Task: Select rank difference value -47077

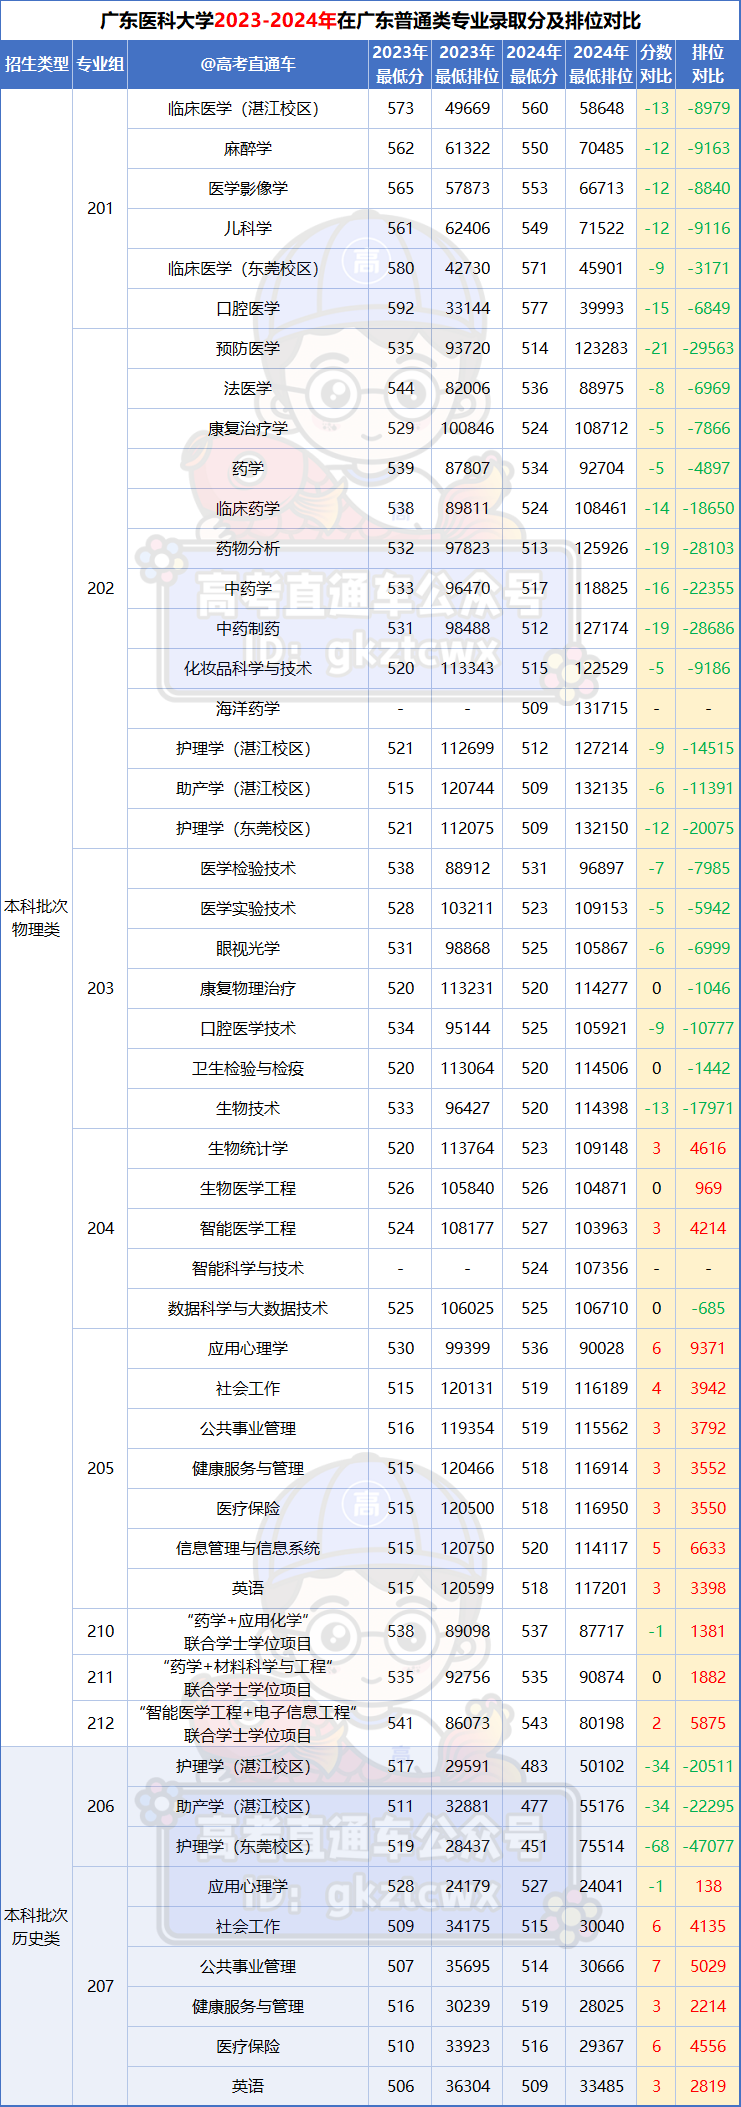Action: (x=708, y=1847)
